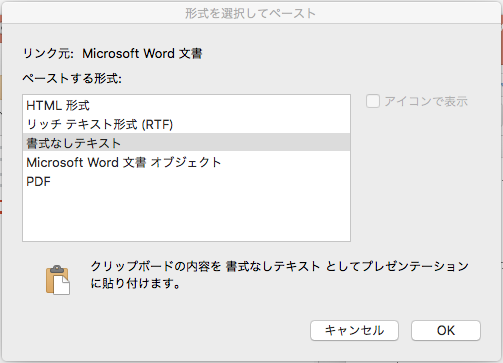Select 書式なしテキスト list row
Screen dimensions: 503x363
coord(186,143)
